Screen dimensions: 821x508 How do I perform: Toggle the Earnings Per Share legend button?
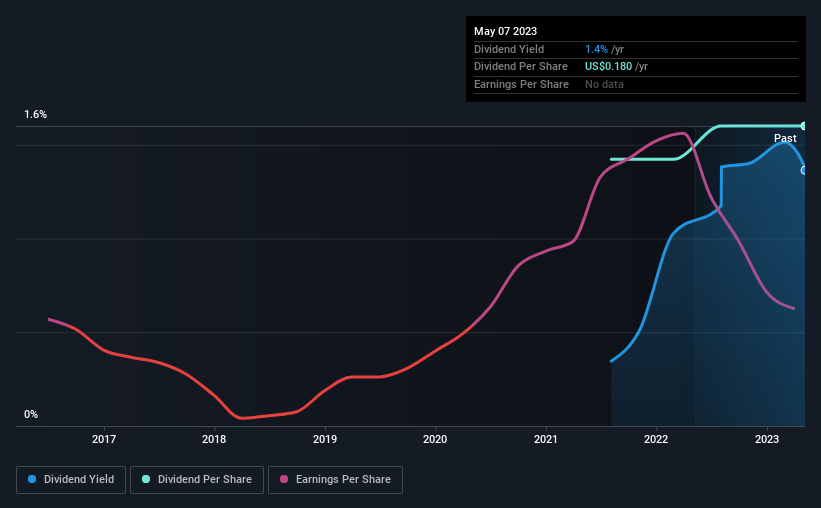335,480
